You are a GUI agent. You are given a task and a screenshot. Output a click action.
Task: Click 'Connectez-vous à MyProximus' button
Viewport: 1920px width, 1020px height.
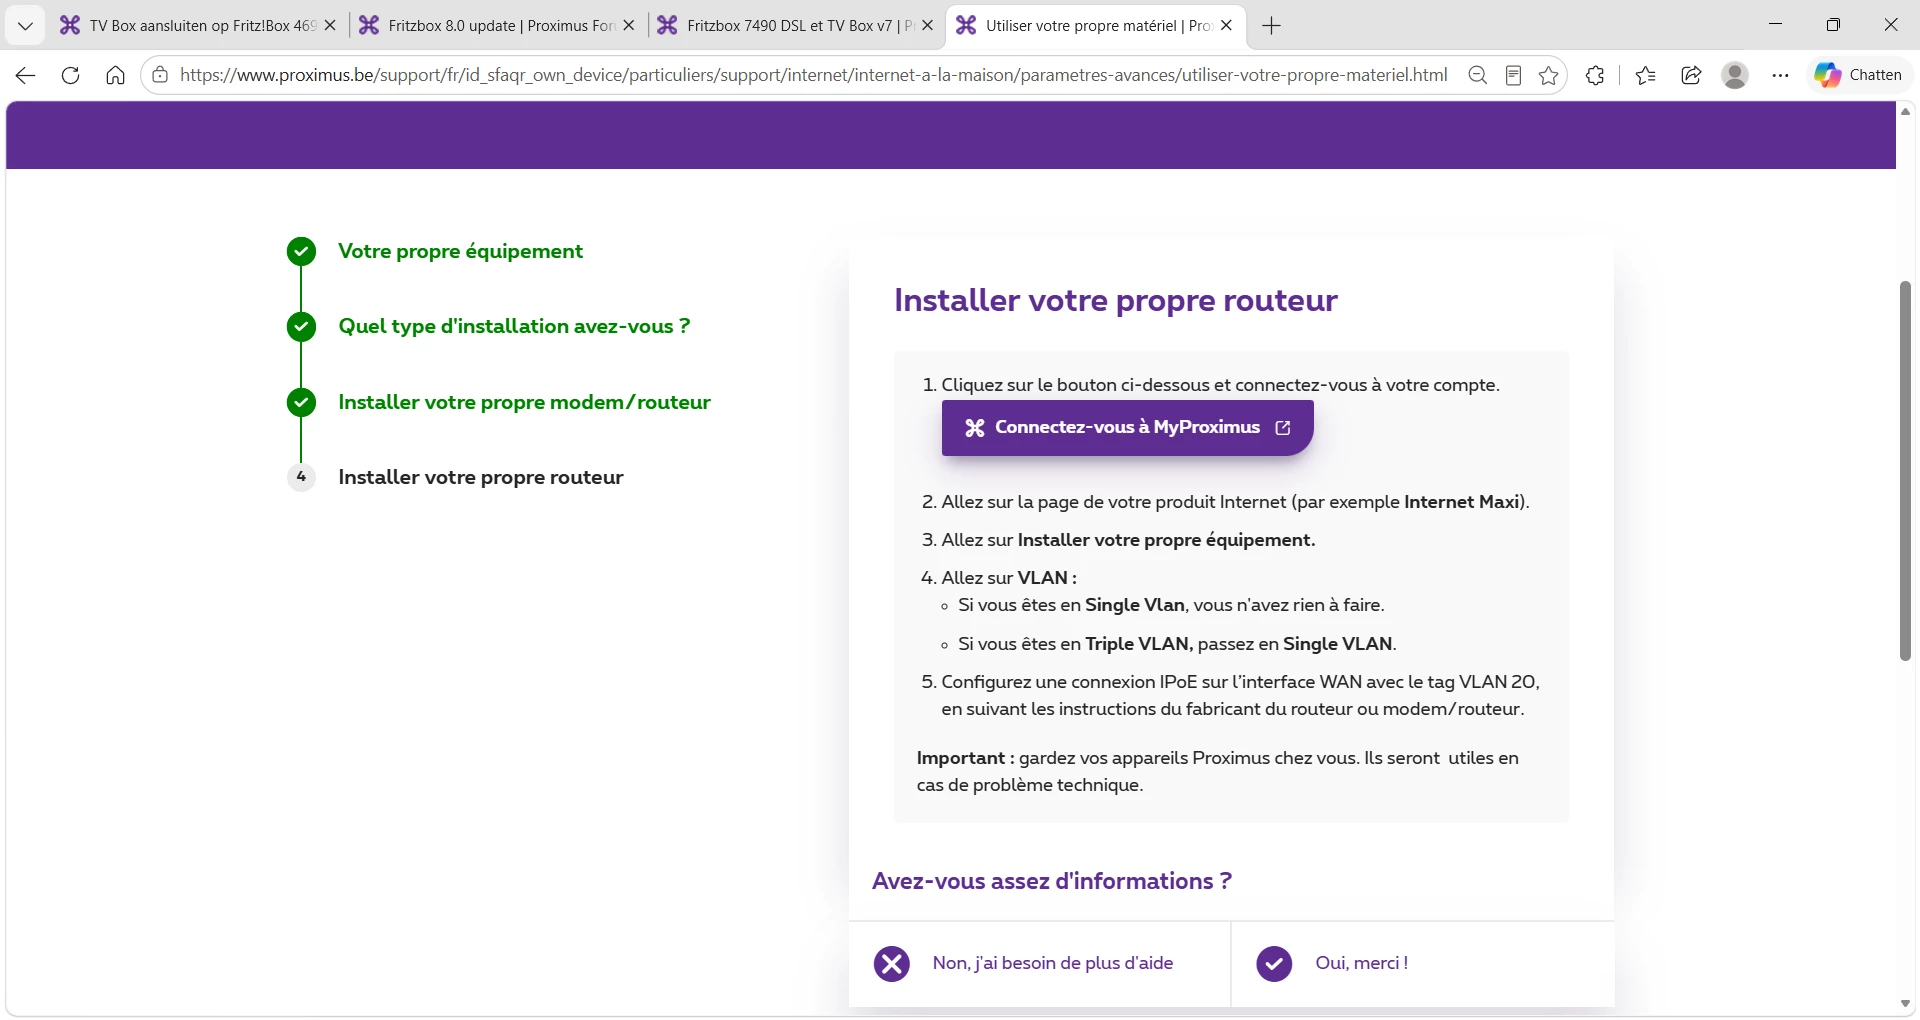pos(1127,428)
